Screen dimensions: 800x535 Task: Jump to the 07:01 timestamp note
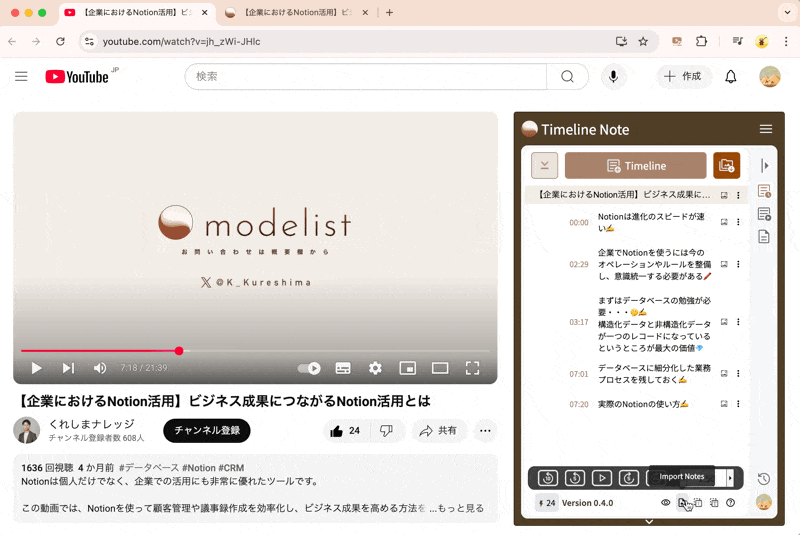[x=578, y=375]
